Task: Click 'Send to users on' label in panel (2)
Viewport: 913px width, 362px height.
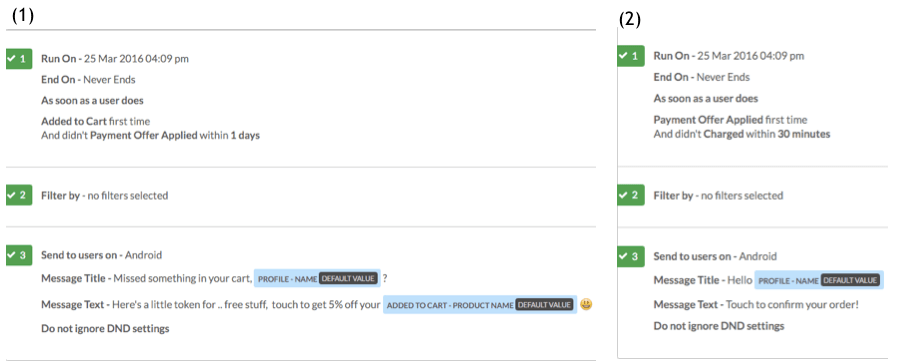Action: point(692,256)
